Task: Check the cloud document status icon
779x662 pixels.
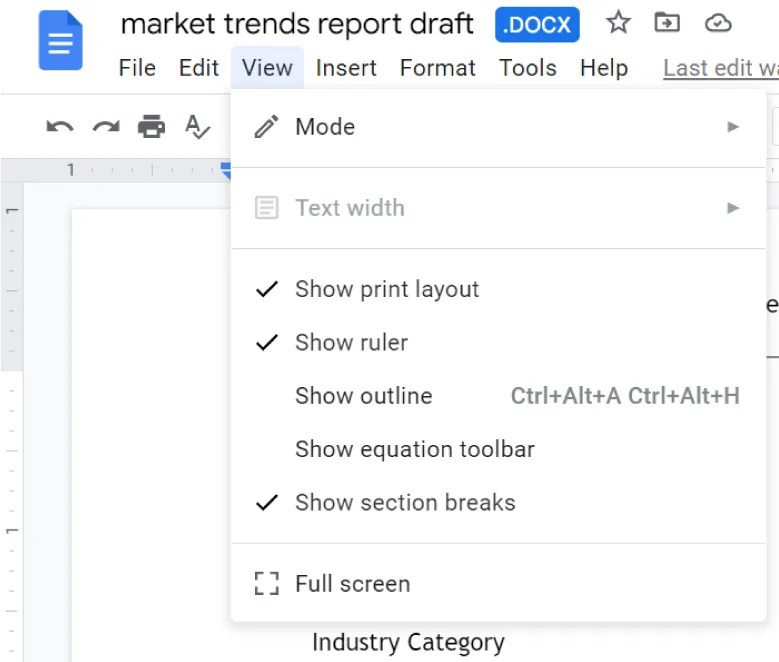Action: pyautogui.click(x=717, y=23)
